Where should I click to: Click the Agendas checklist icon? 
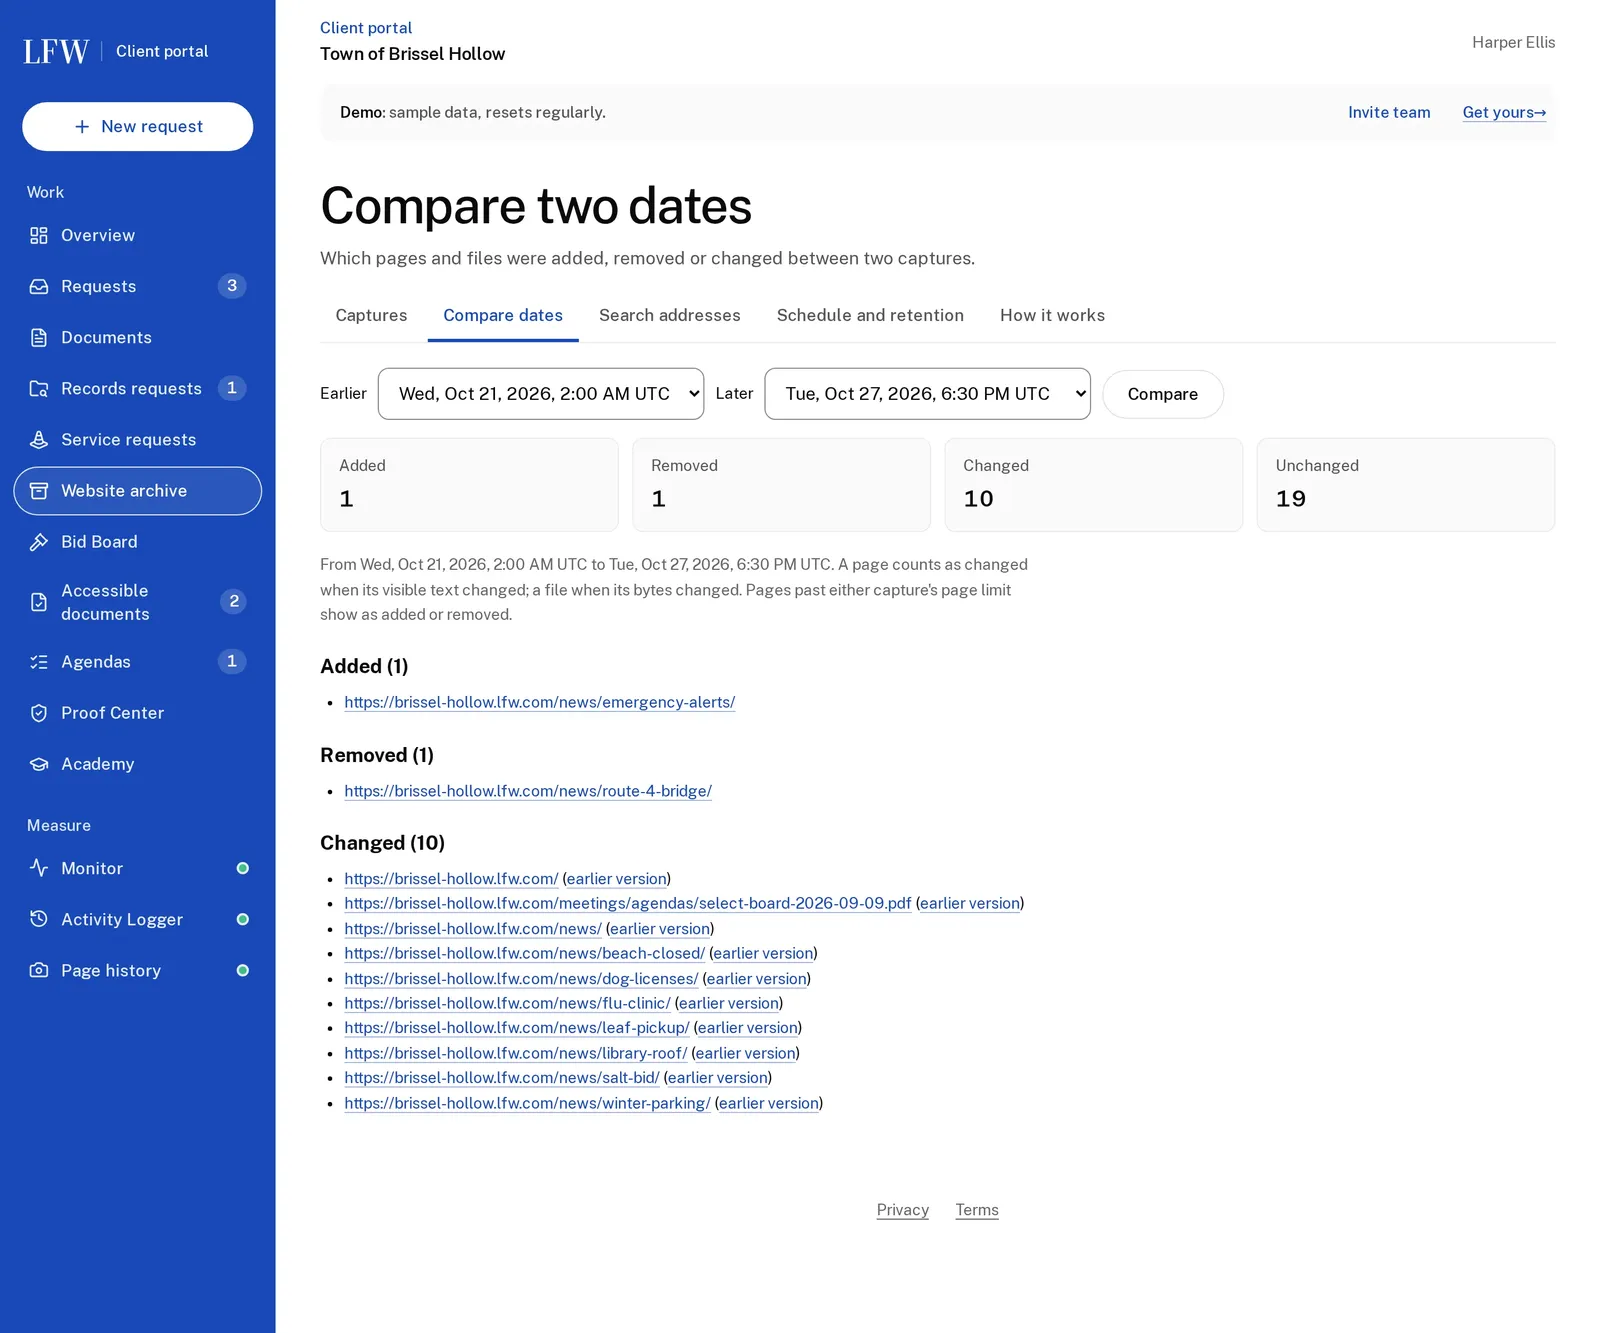tap(39, 662)
